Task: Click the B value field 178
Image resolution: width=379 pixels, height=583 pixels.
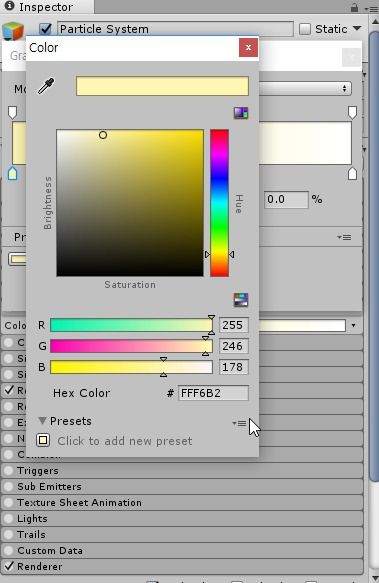Action: (234, 367)
